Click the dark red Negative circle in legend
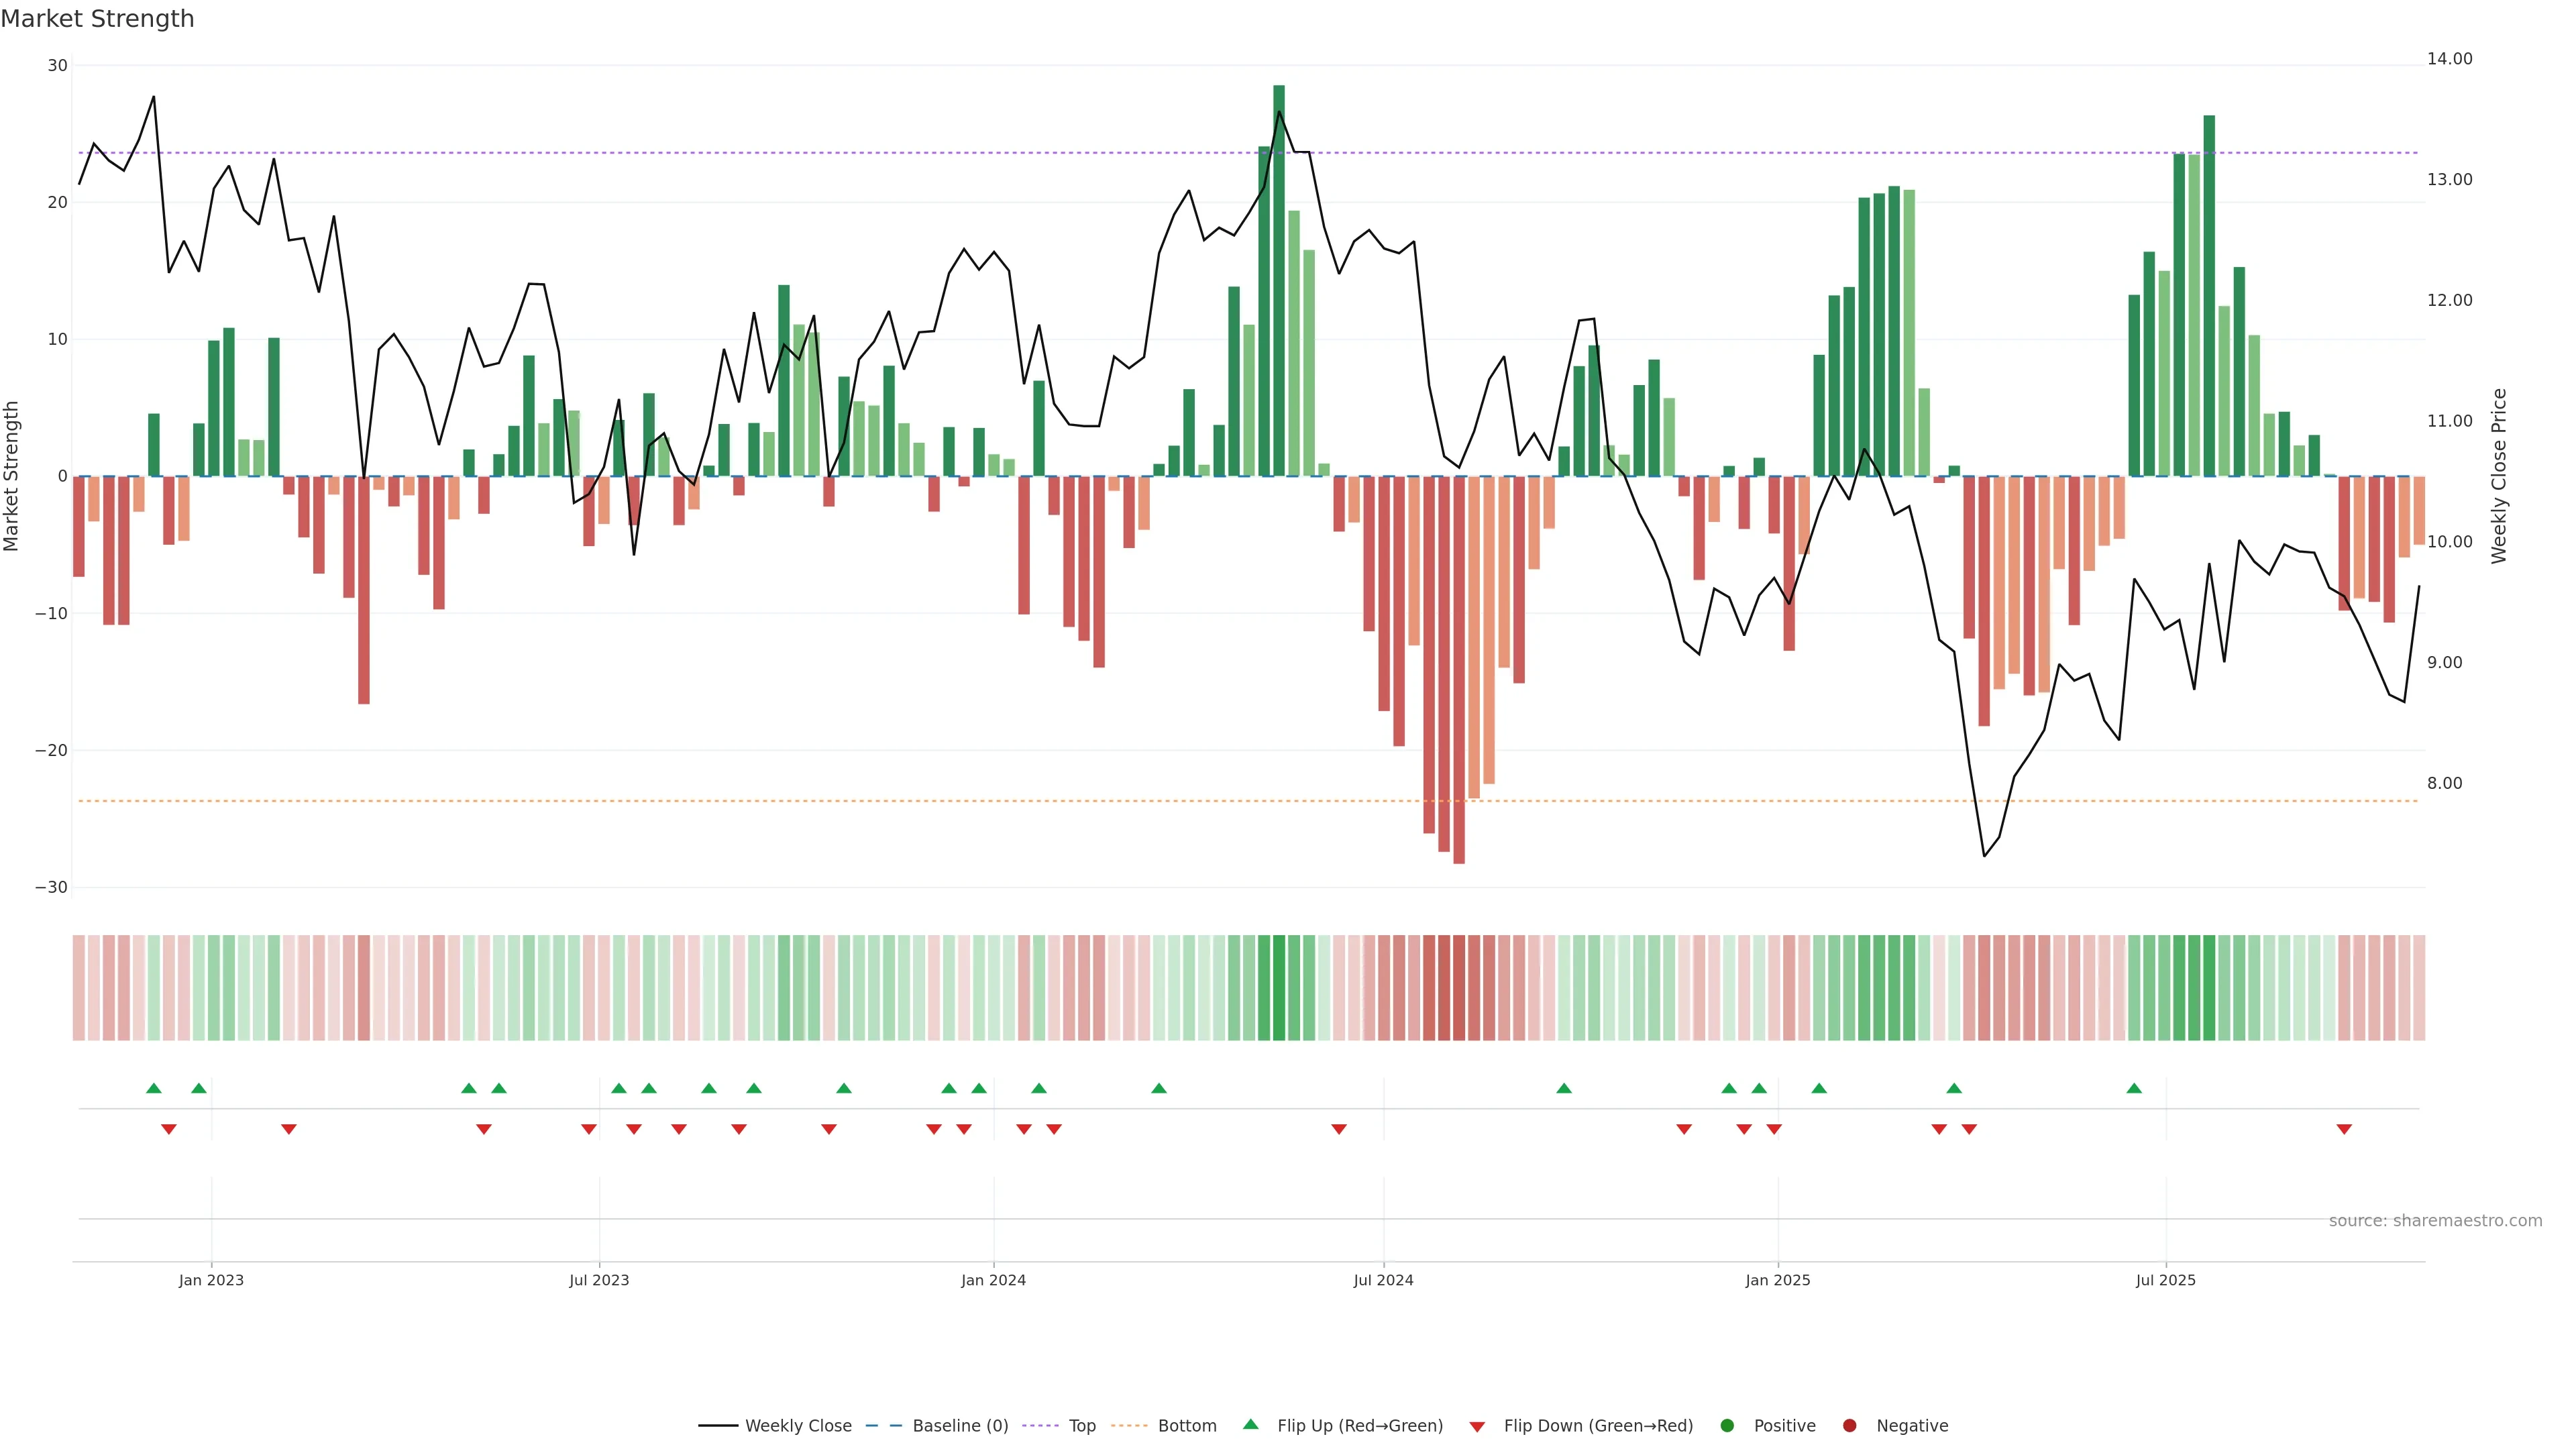 (x=1849, y=1425)
